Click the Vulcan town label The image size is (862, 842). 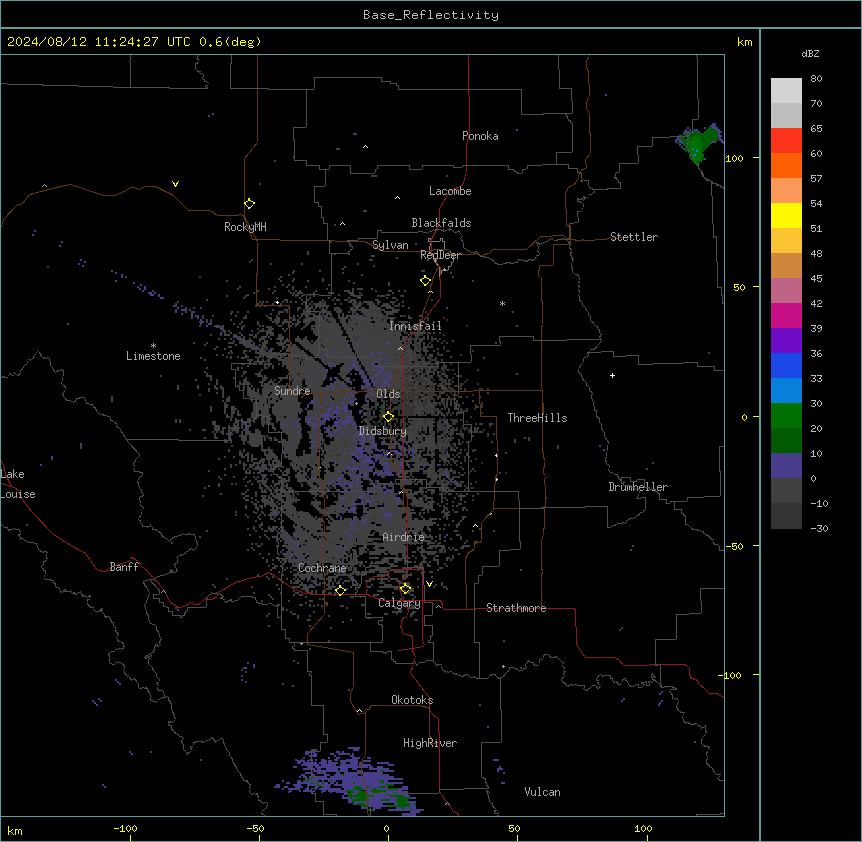[543, 792]
